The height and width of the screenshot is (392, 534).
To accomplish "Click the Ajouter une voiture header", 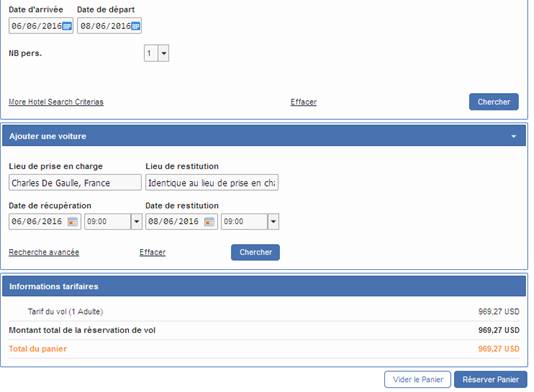I will (264, 136).
